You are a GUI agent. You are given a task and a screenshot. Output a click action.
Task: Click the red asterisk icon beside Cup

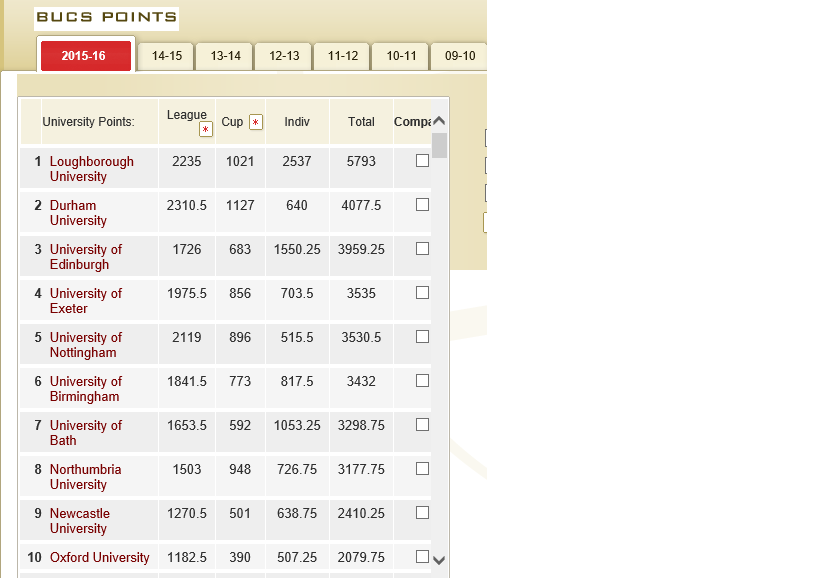point(256,122)
